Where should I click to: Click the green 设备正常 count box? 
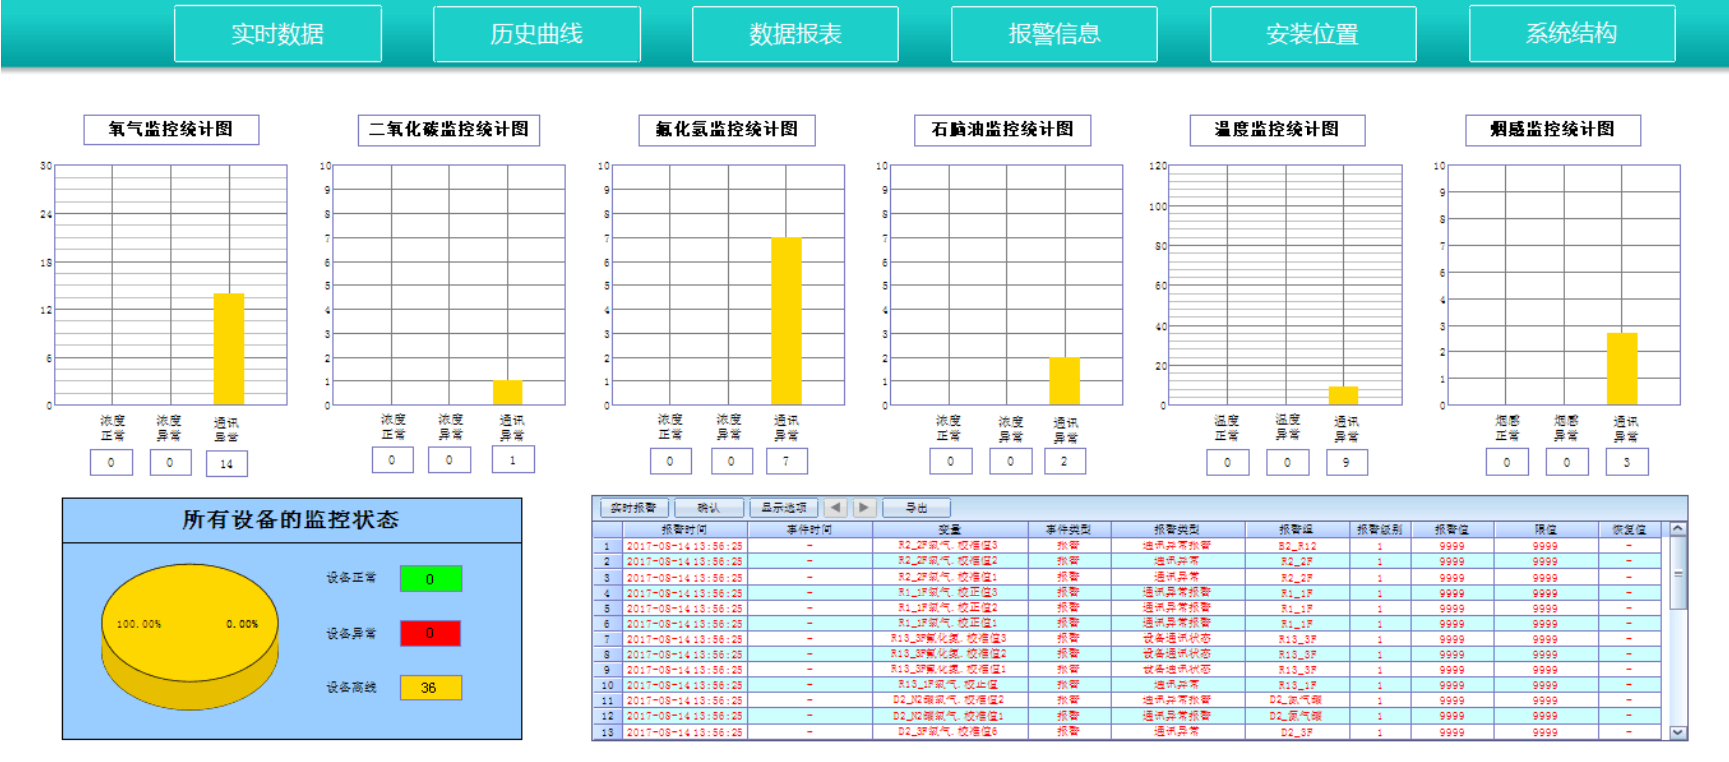coord(430,579)
